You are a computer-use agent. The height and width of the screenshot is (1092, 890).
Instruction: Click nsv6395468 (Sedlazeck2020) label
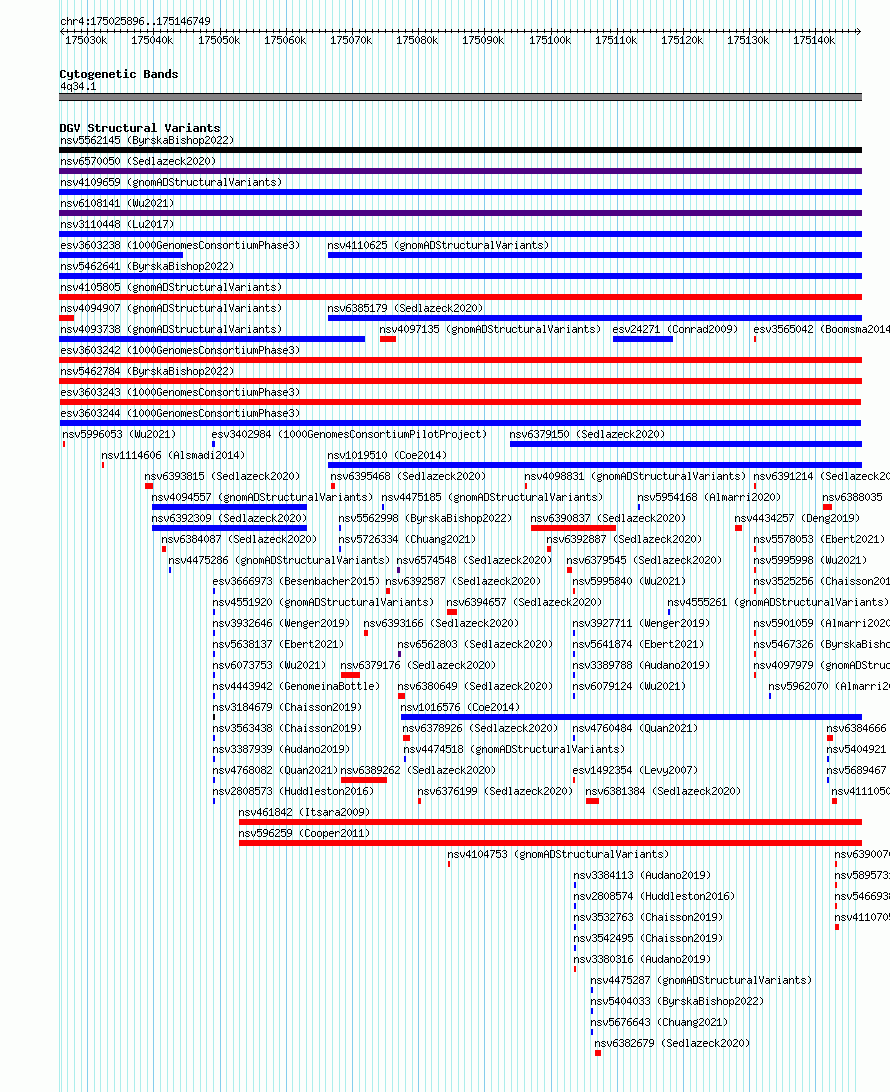[408, 476]
